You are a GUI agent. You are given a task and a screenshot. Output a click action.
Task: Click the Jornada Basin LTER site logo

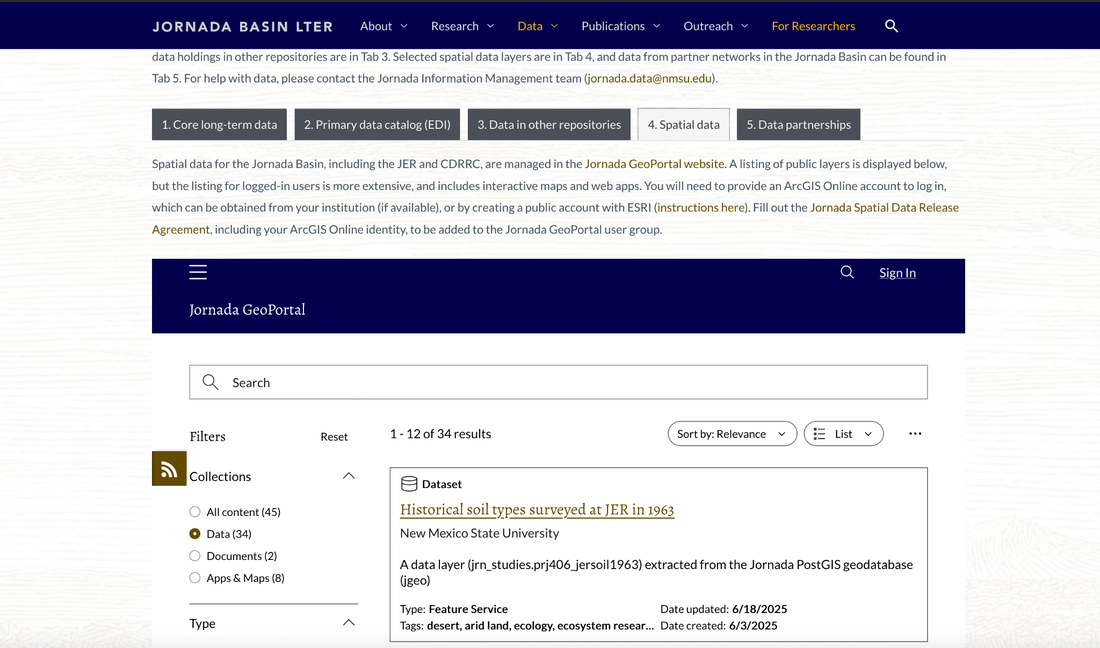[243, 27]
